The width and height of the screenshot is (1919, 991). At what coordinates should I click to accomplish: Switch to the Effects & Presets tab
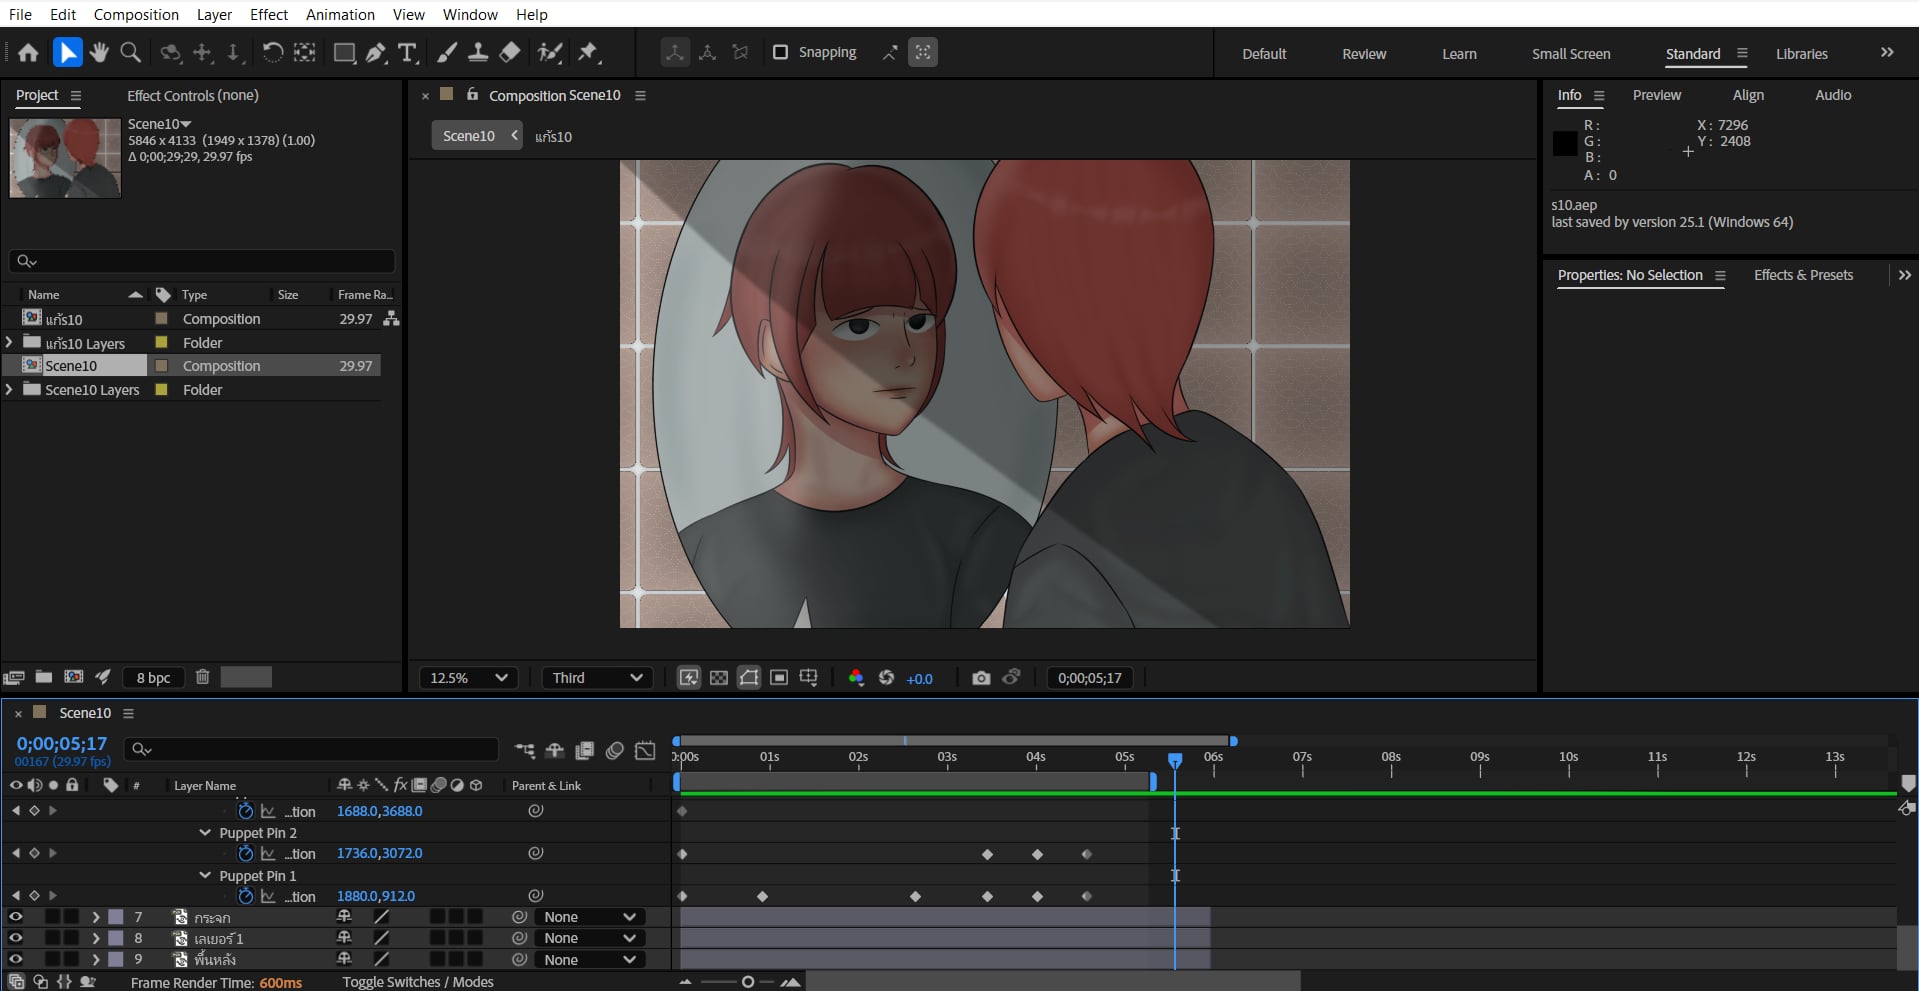pyautogui.click(x=1803, y=275)
